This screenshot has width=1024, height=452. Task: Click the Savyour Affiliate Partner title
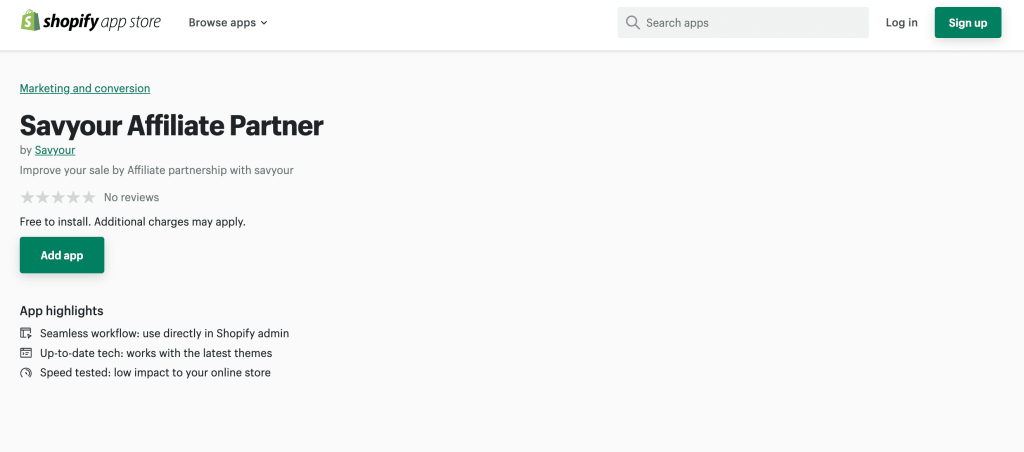(171, 125)
